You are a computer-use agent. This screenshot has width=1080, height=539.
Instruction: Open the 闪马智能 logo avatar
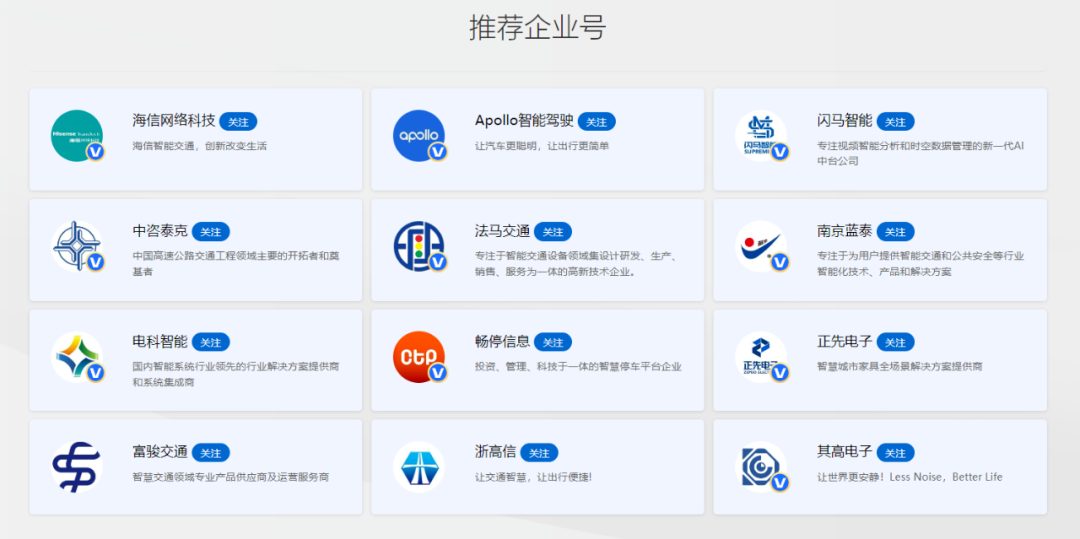(761, 136)
